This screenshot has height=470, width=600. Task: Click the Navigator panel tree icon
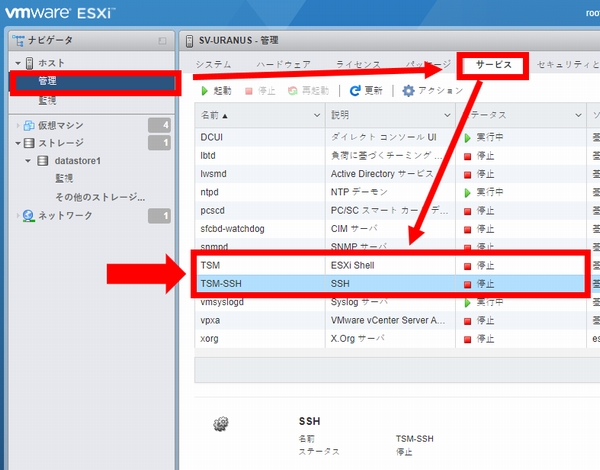[x=18, y=40]
